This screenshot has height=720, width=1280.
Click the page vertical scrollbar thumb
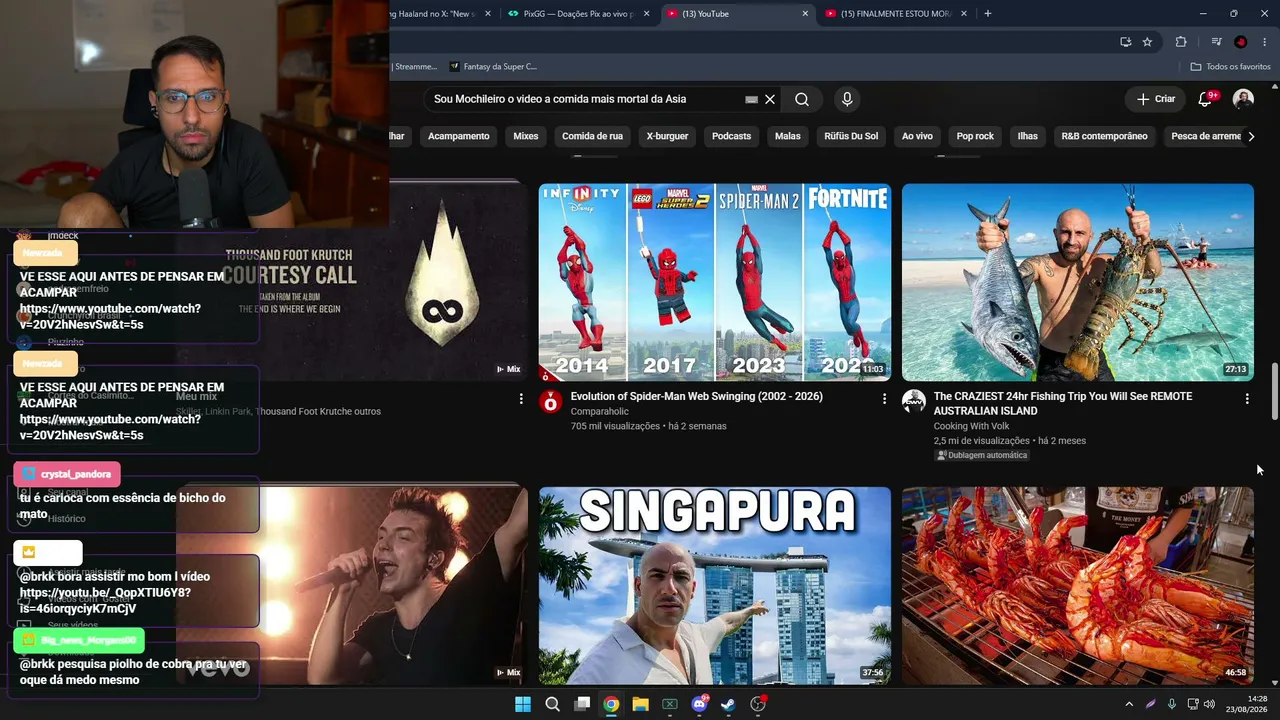[1274, 392]
